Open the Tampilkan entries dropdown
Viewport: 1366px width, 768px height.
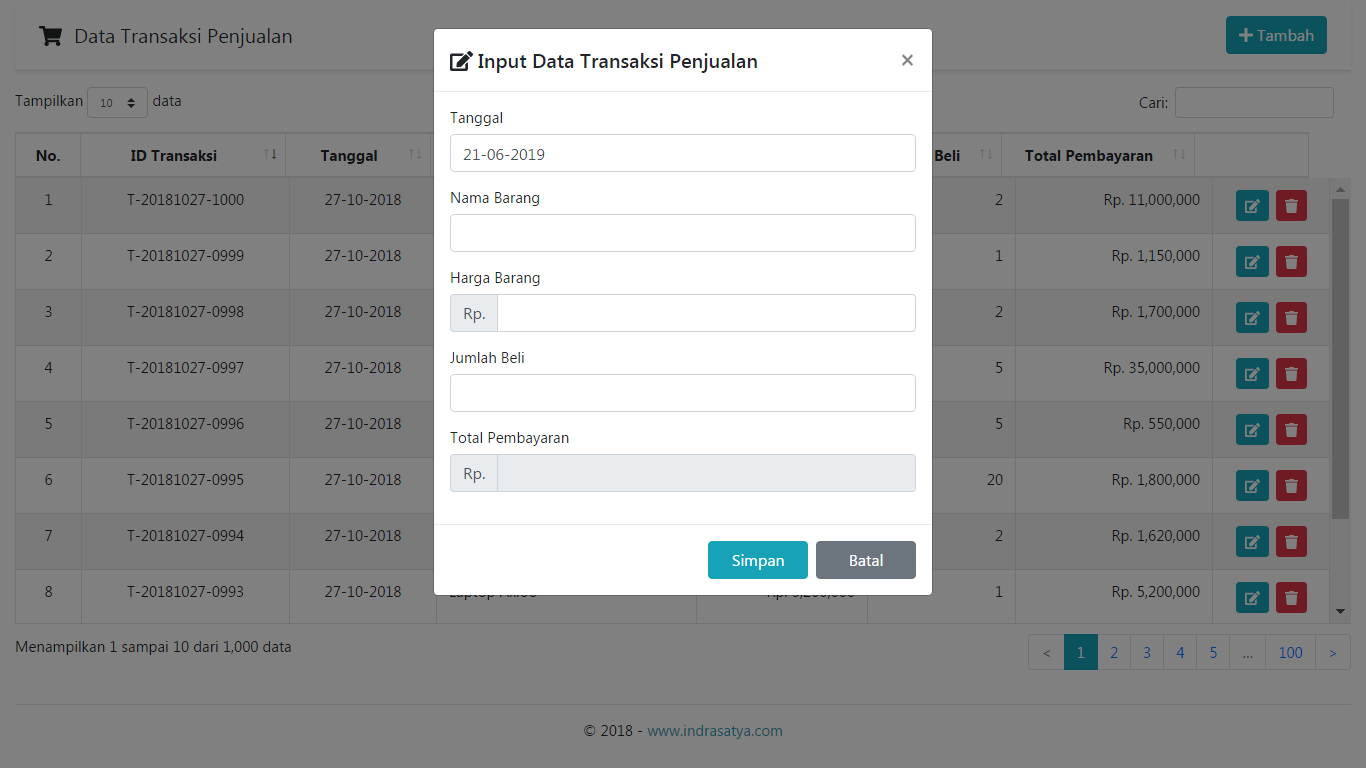coord(117,102)
